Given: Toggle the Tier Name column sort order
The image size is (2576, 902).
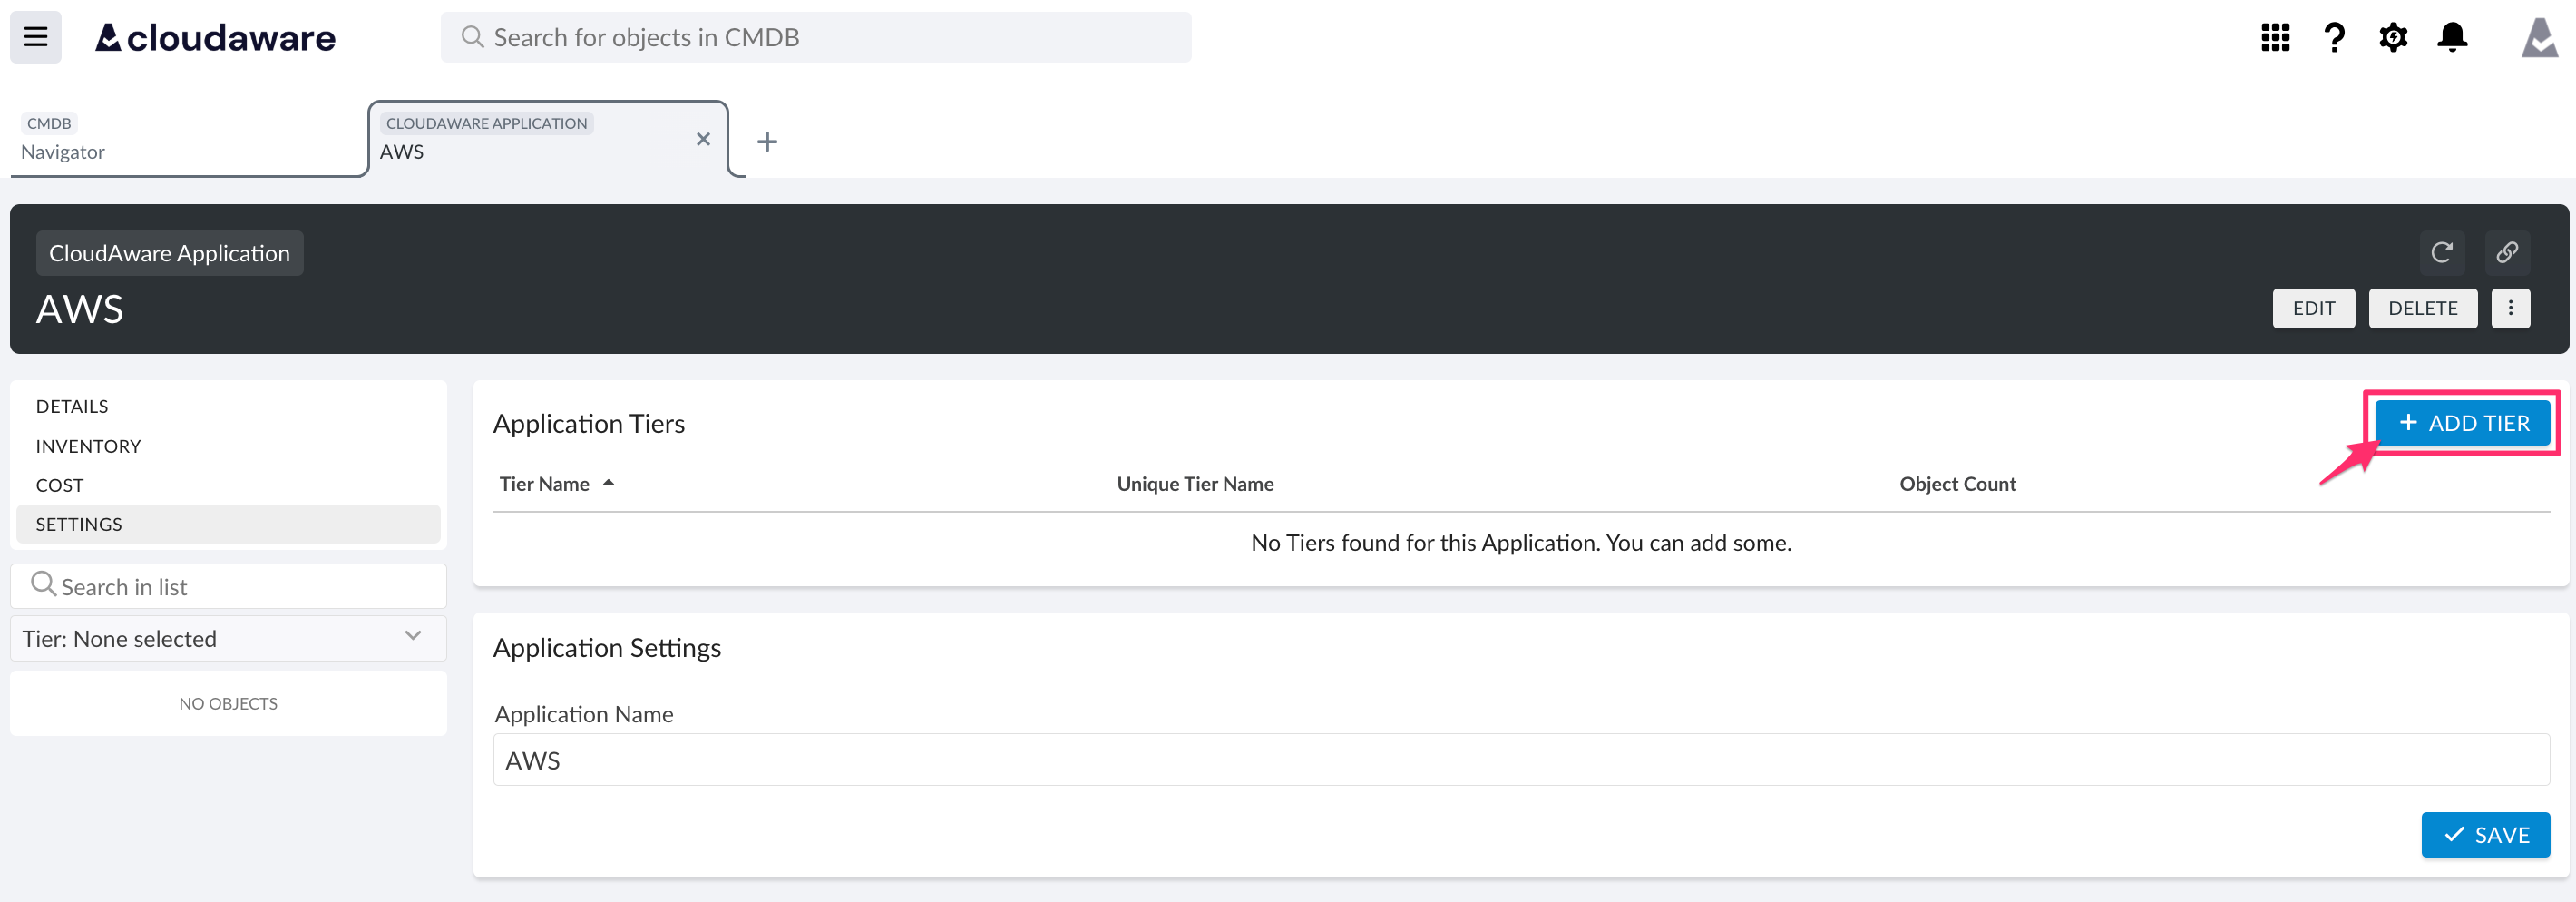Looking at the screenshot, I should point(558,483).
